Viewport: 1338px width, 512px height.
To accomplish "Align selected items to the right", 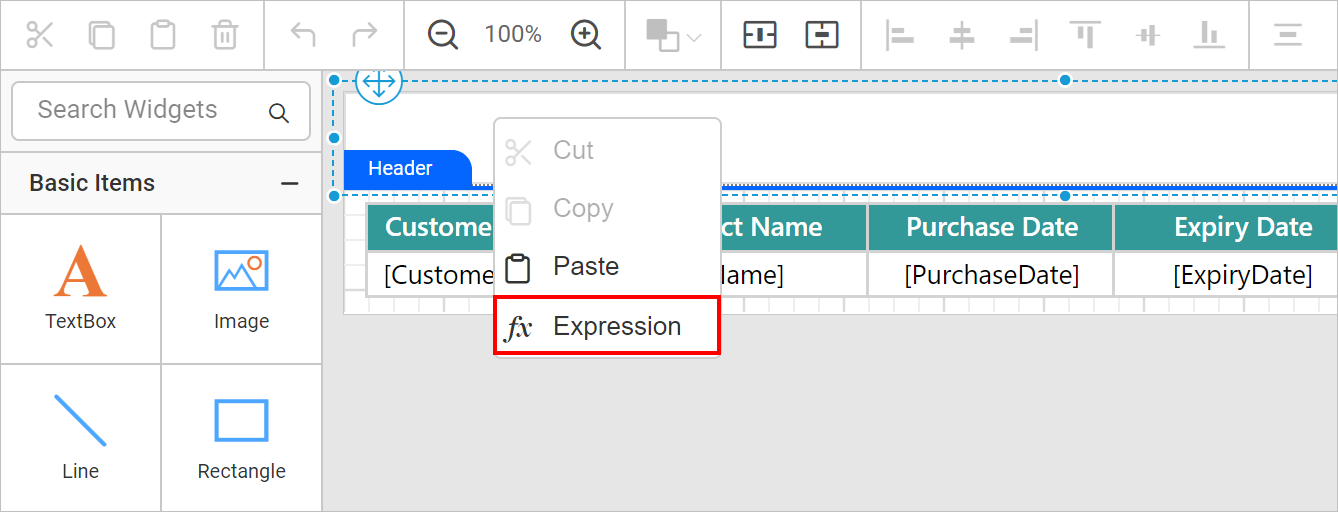I will 1024,35.
